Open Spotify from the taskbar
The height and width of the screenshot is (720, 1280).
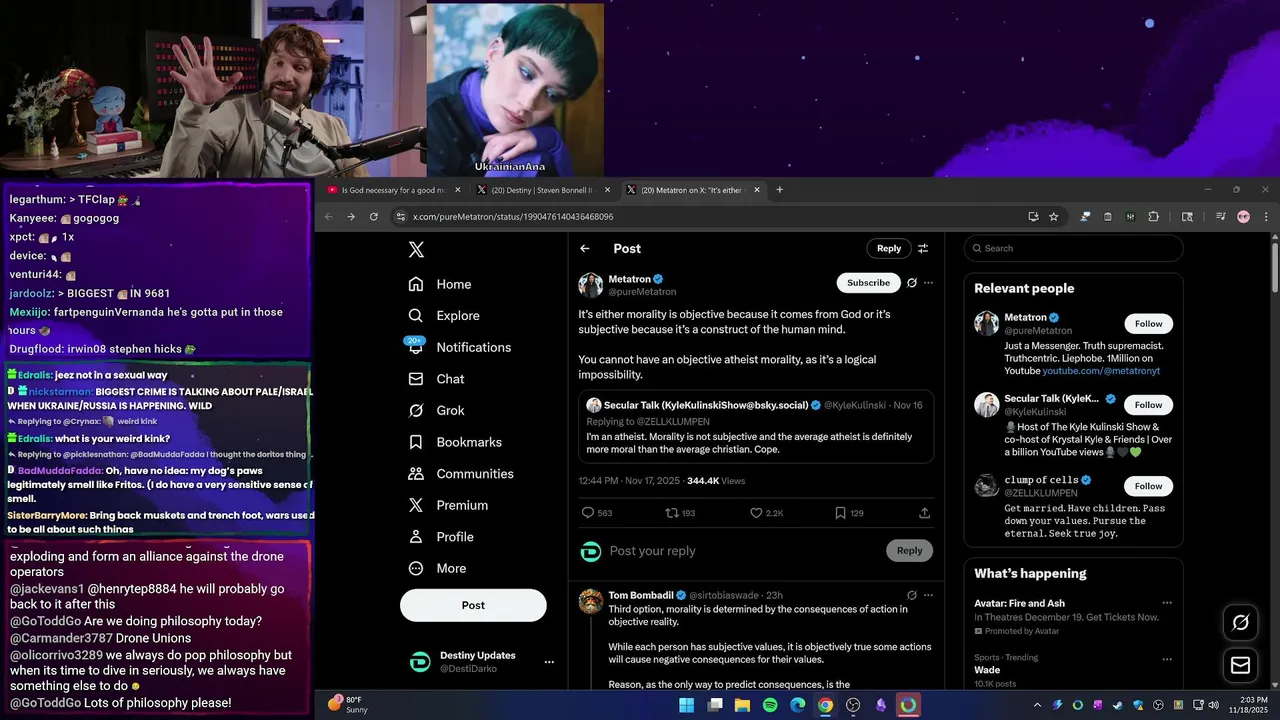click(770, 705)
